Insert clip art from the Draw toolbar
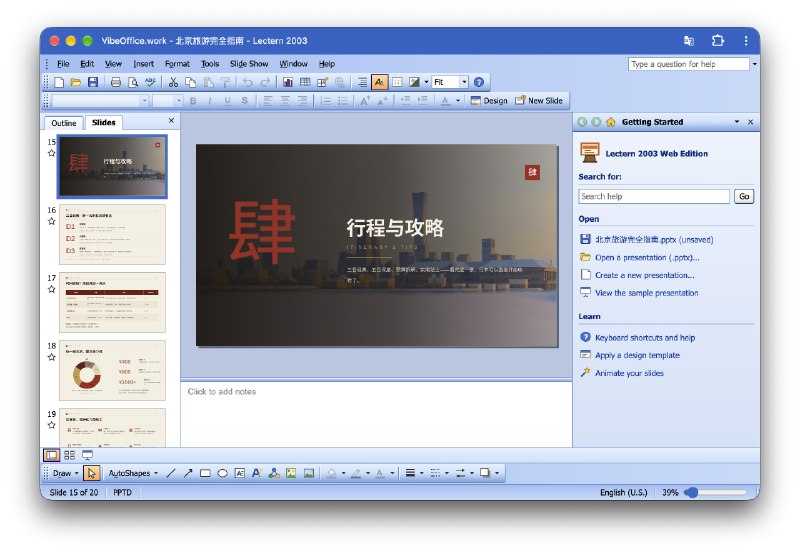 pos(291,473)
